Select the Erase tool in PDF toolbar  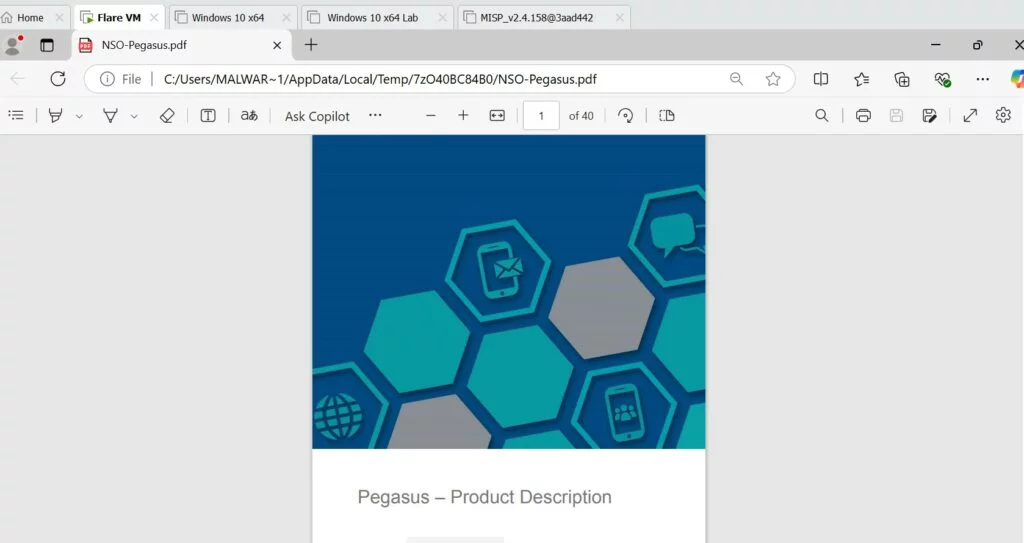point(167,116)
